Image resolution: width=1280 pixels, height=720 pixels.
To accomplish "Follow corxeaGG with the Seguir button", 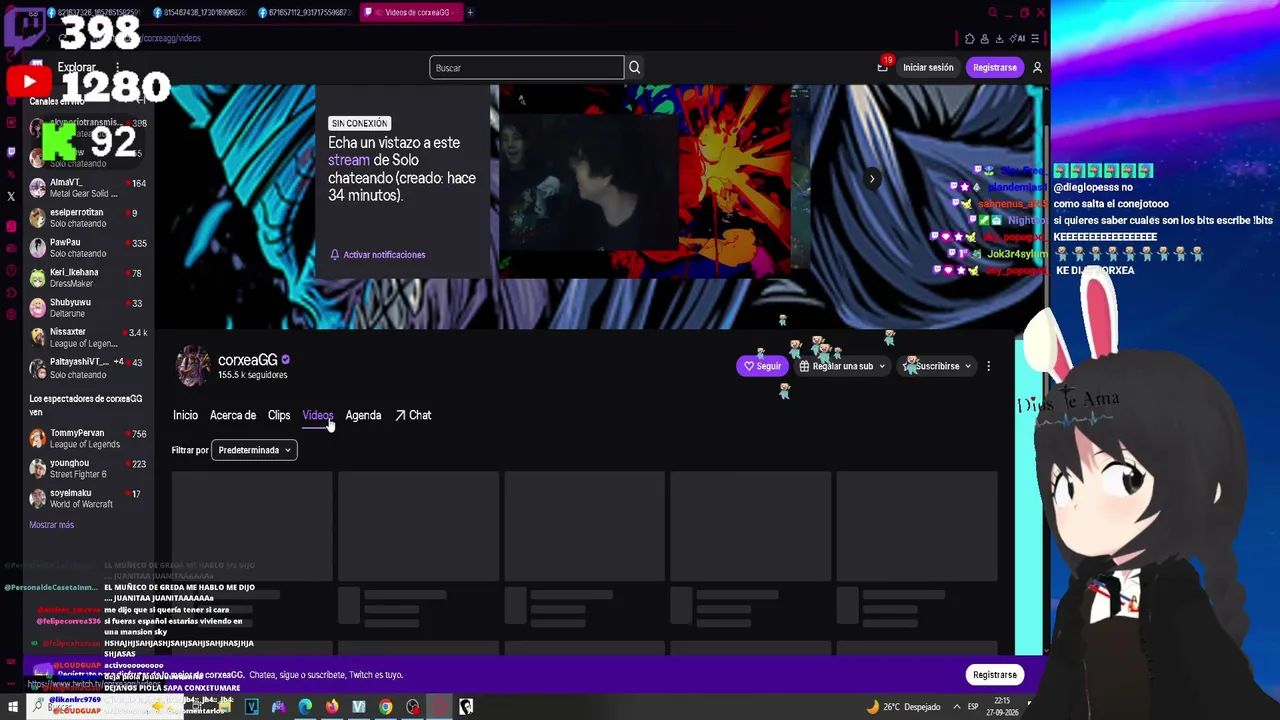I will pyautogui.click(x=762, y=366).
